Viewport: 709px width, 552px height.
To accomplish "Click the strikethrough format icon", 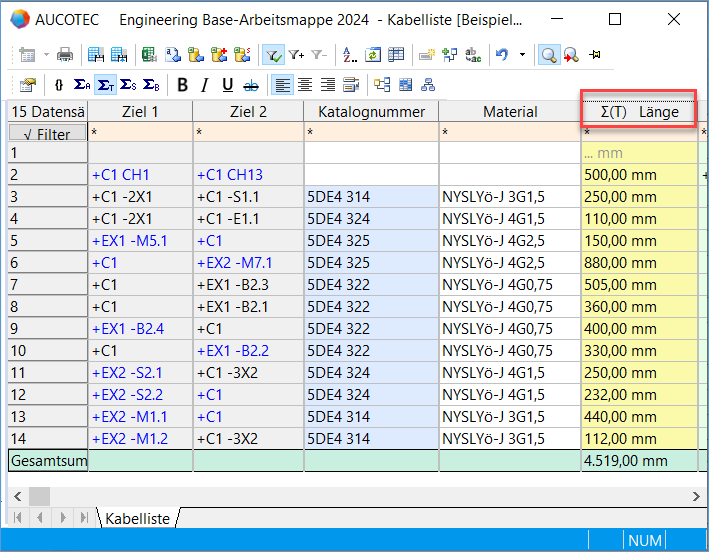I will 251,85.
